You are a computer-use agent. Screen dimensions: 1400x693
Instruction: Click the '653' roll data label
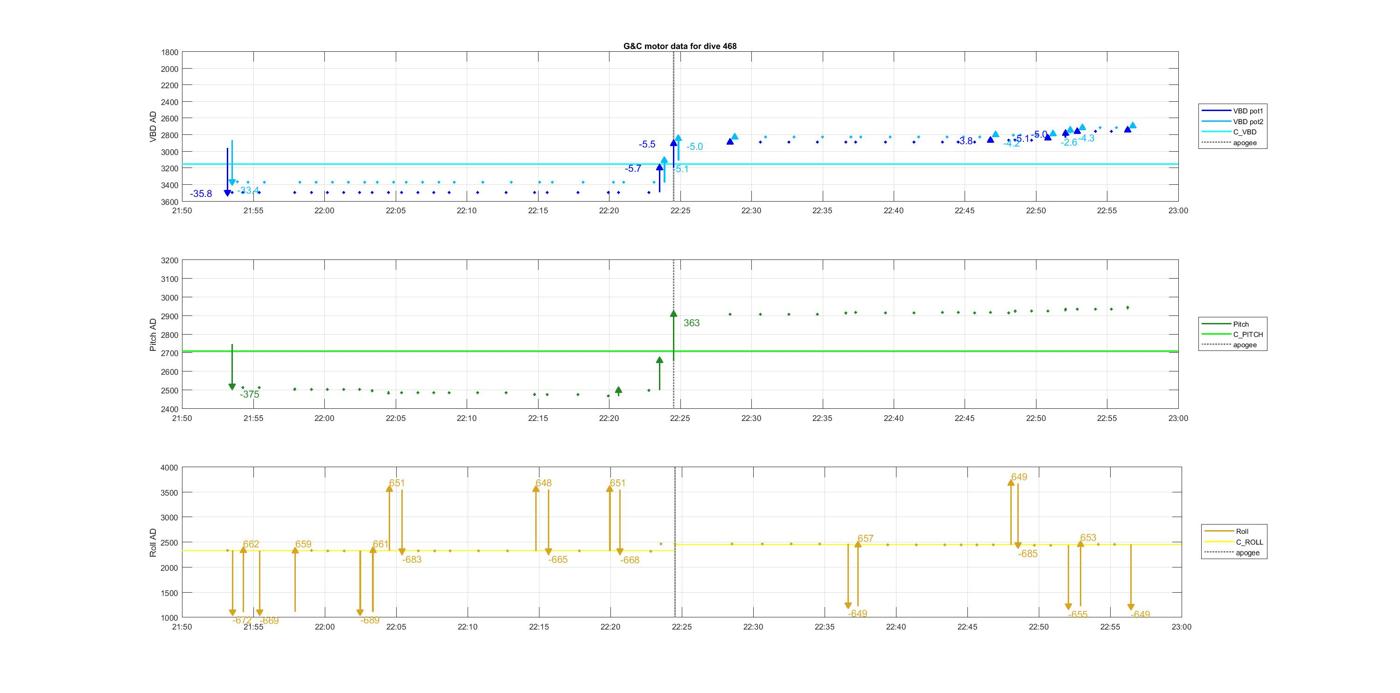(1088, 538)
